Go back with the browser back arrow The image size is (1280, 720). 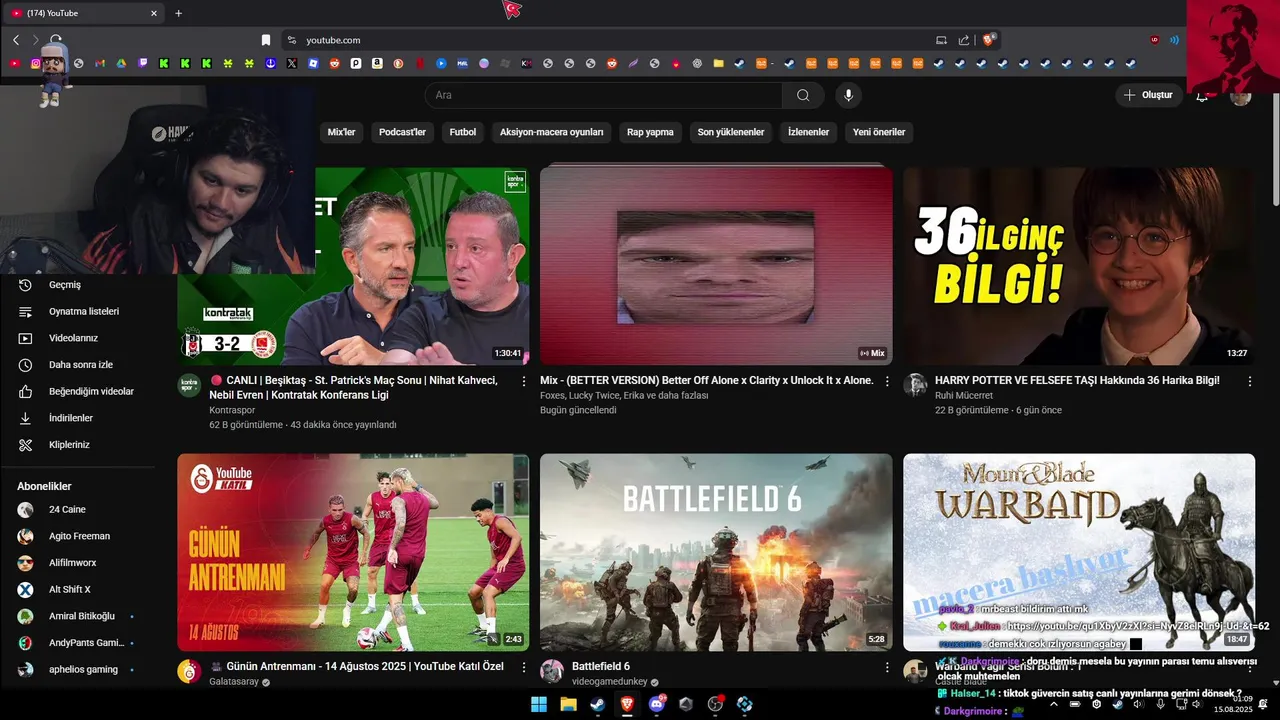[16, 40]
